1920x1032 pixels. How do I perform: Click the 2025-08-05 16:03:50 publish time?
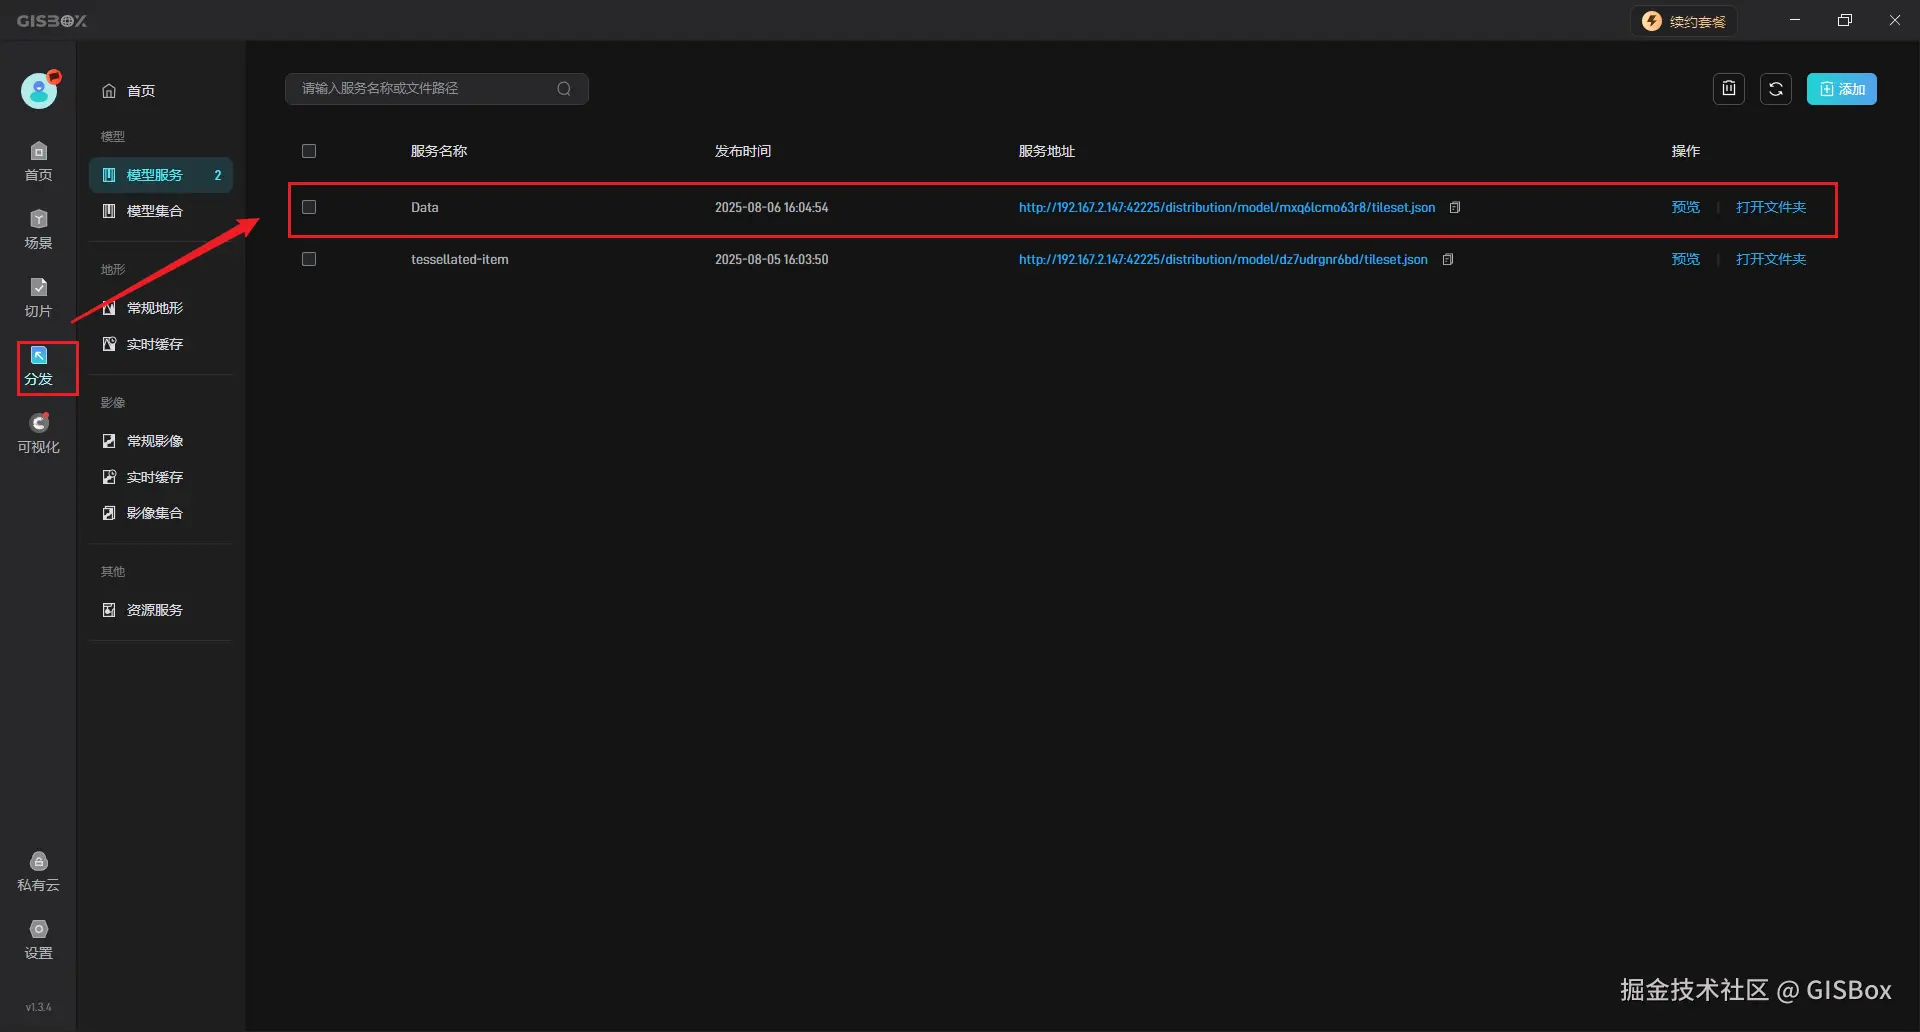[771, 260]
